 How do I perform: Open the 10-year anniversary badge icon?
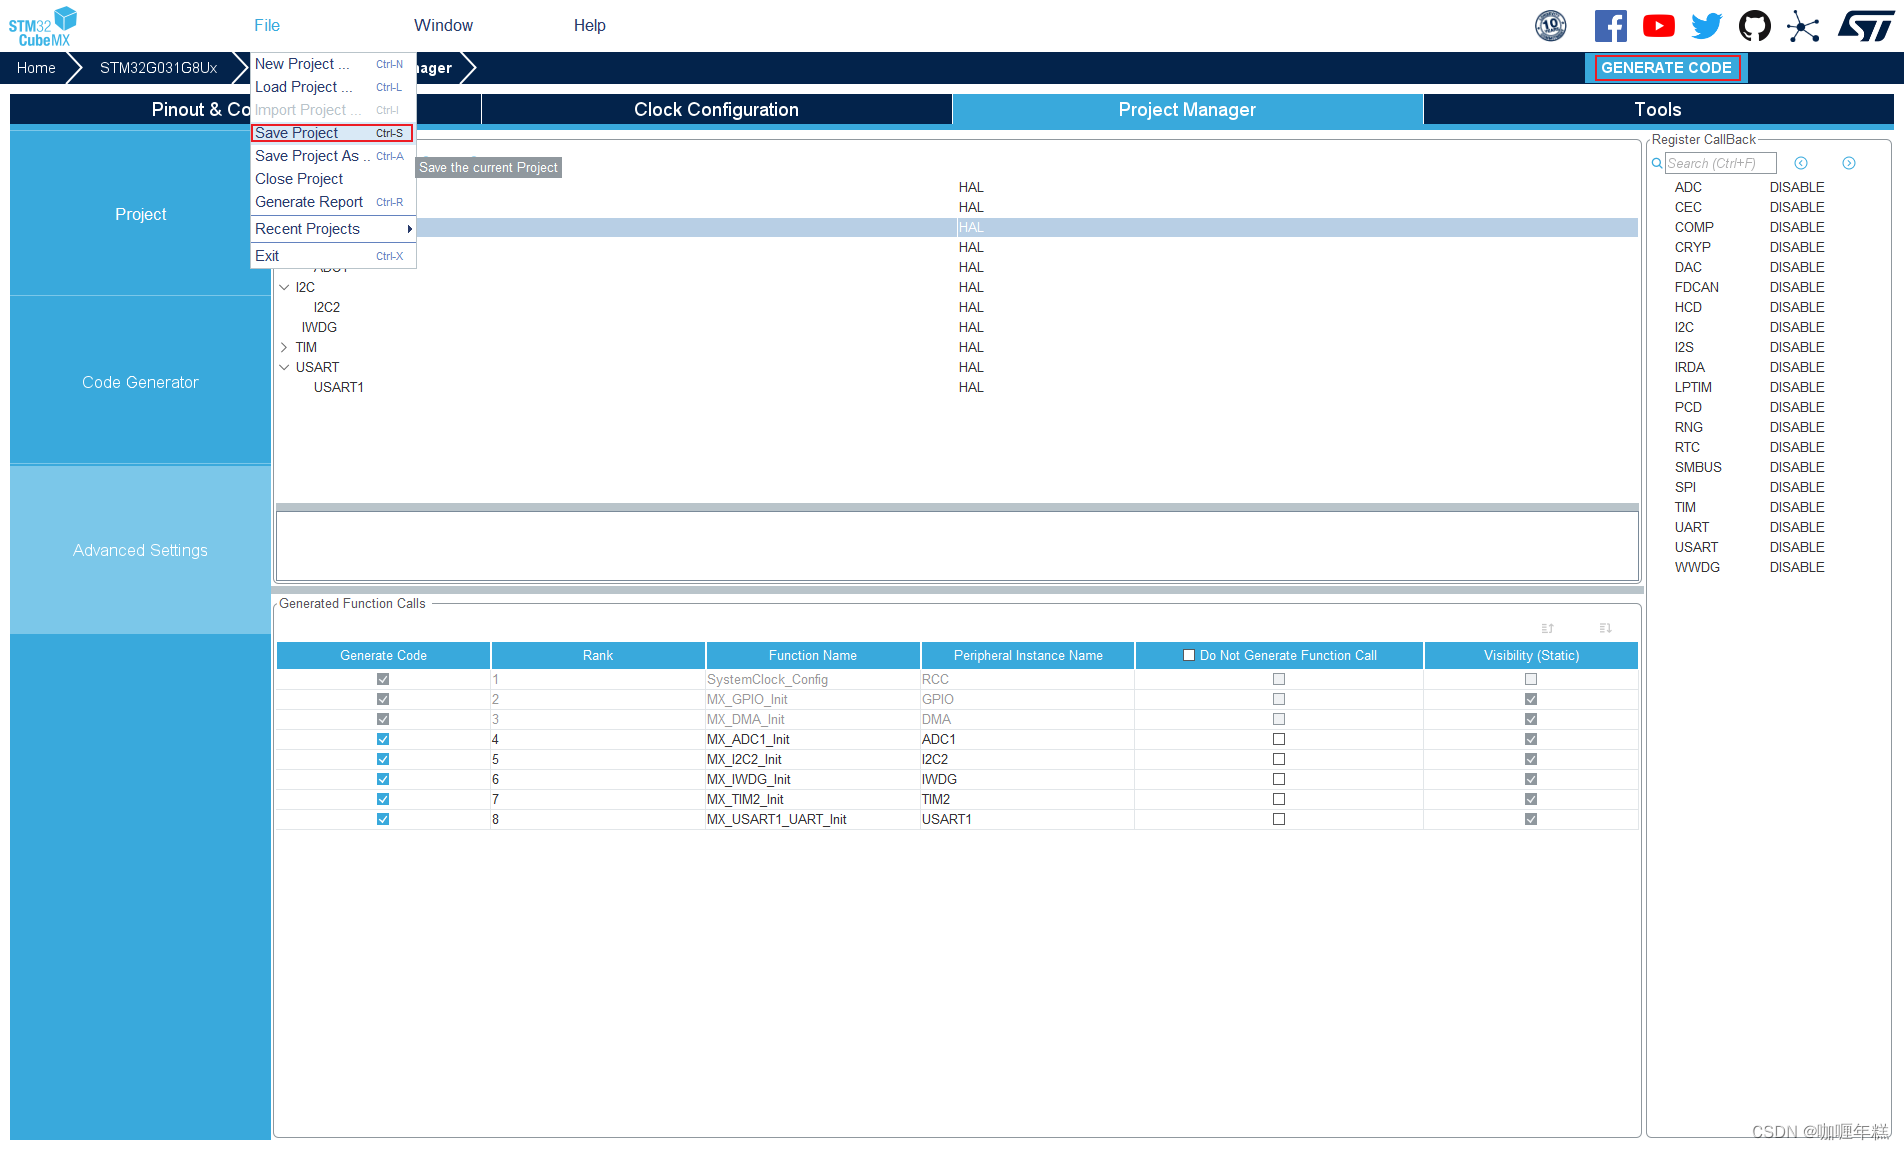(1551, 26)
